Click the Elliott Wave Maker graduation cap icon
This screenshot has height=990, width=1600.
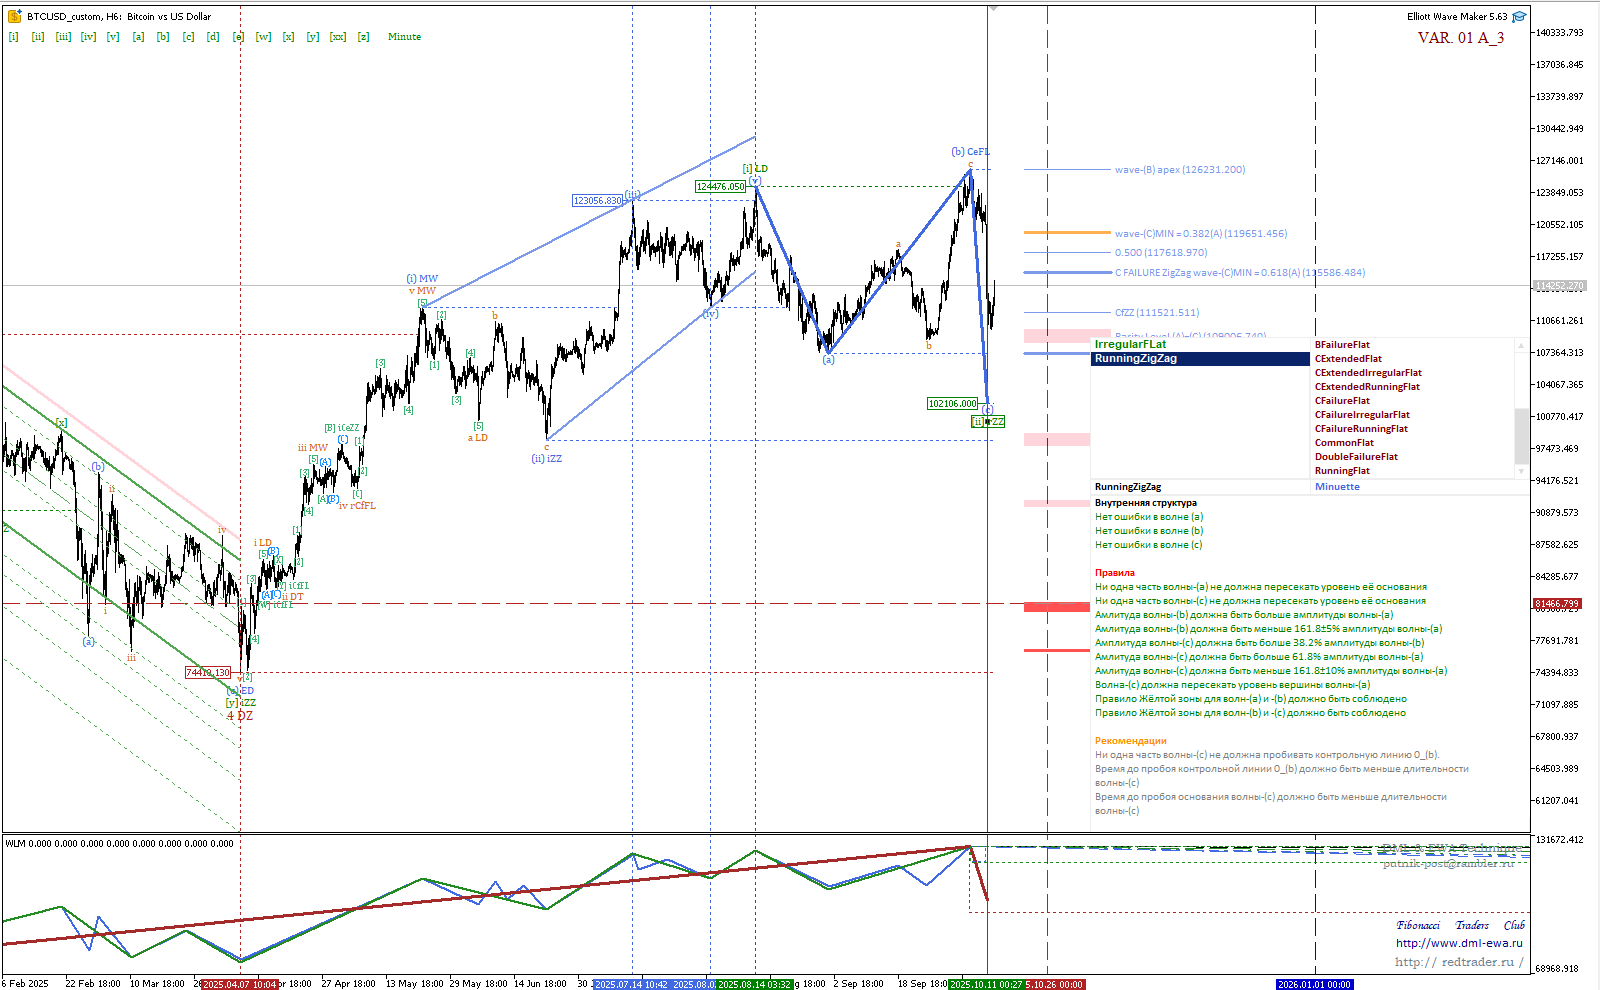[x=1519, y=16]
